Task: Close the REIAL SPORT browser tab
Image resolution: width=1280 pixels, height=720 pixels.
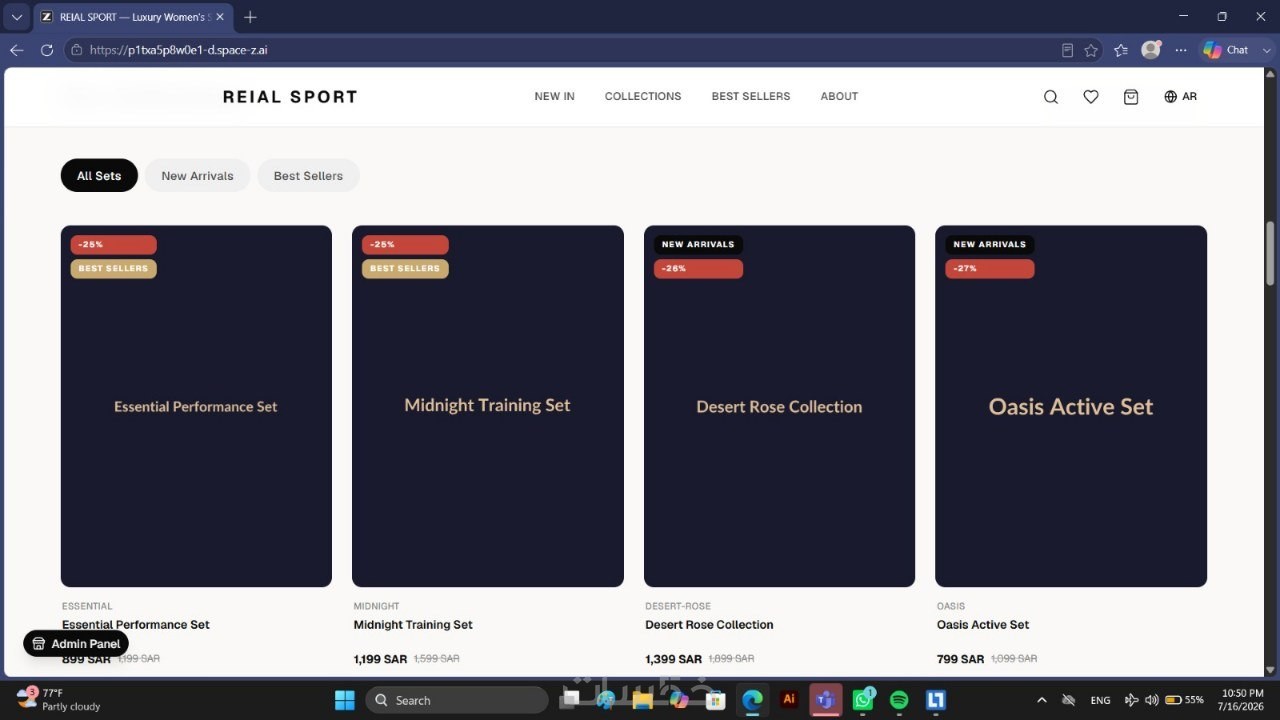Action: (x=220, y=17)
